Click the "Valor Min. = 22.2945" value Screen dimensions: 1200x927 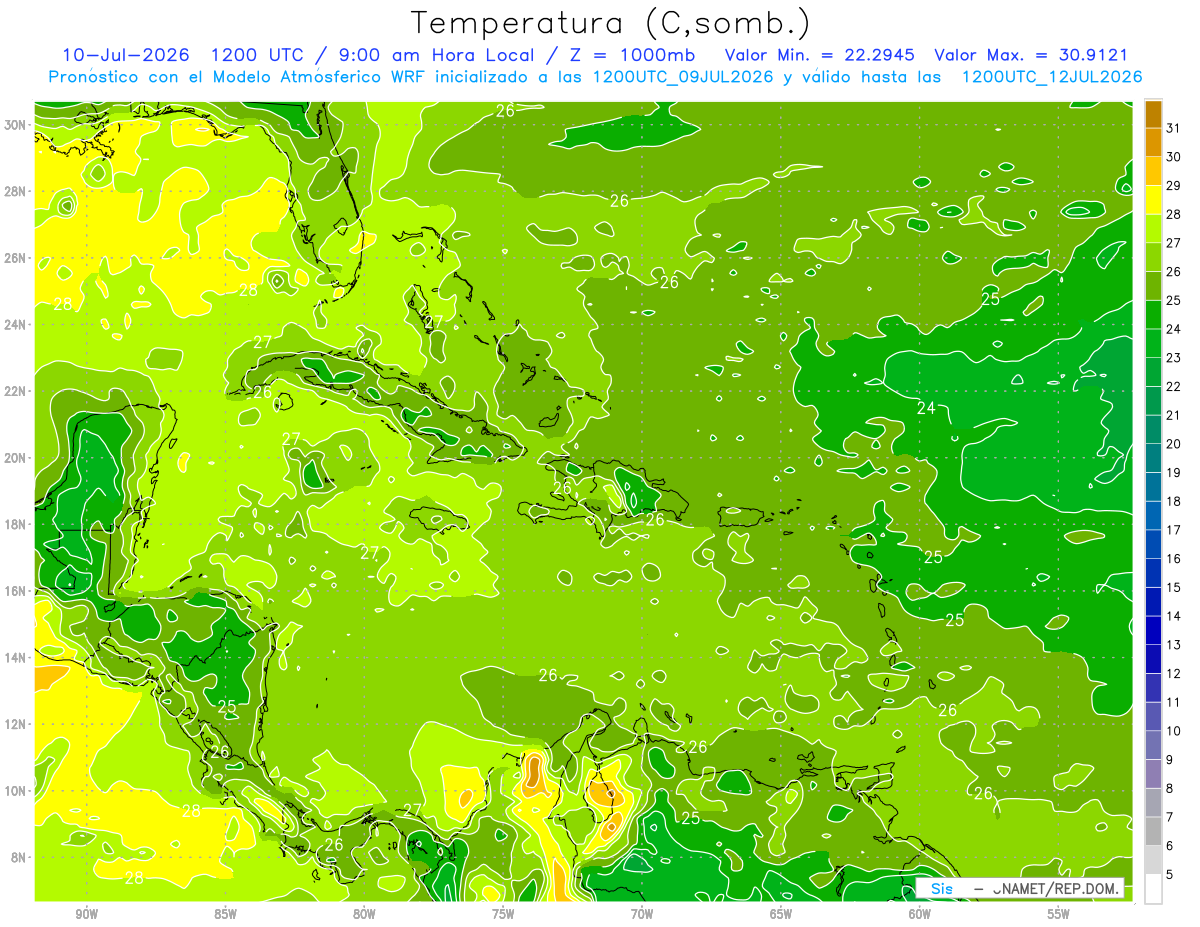(820, 55)
